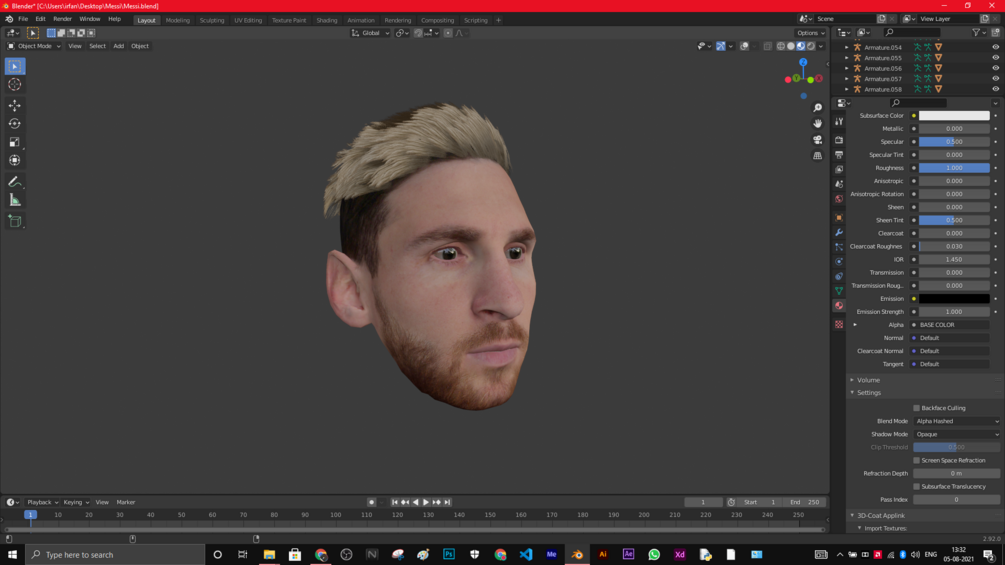Switch to Rendered shading mode

811,46
